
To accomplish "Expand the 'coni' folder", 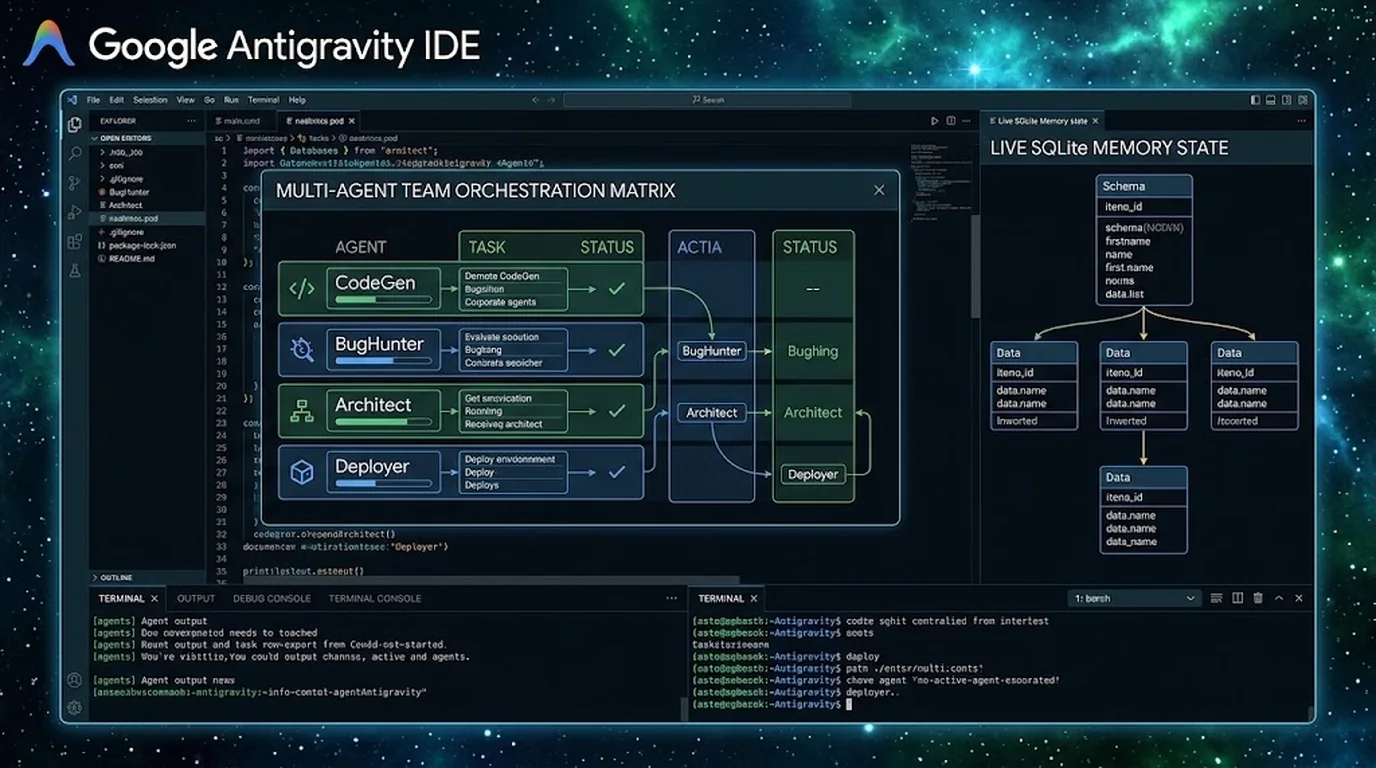I will pyautogui.click(x=148, y=165).
